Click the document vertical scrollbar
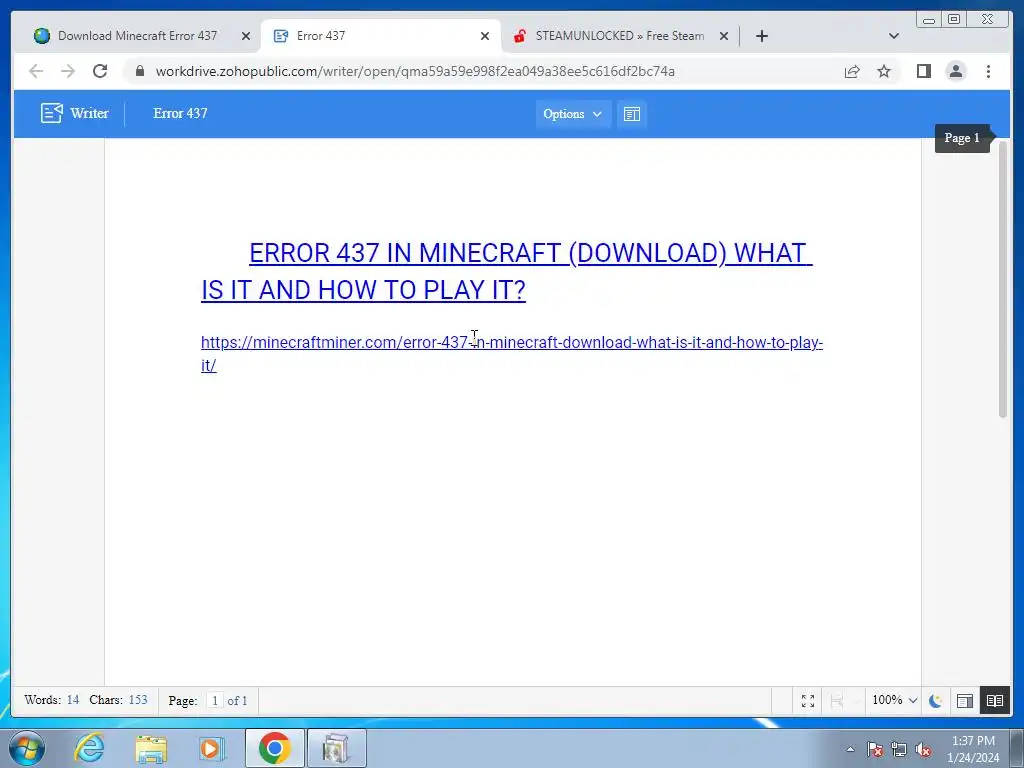This screenshot has height=768, width=1024. (x=1003, y=280)
